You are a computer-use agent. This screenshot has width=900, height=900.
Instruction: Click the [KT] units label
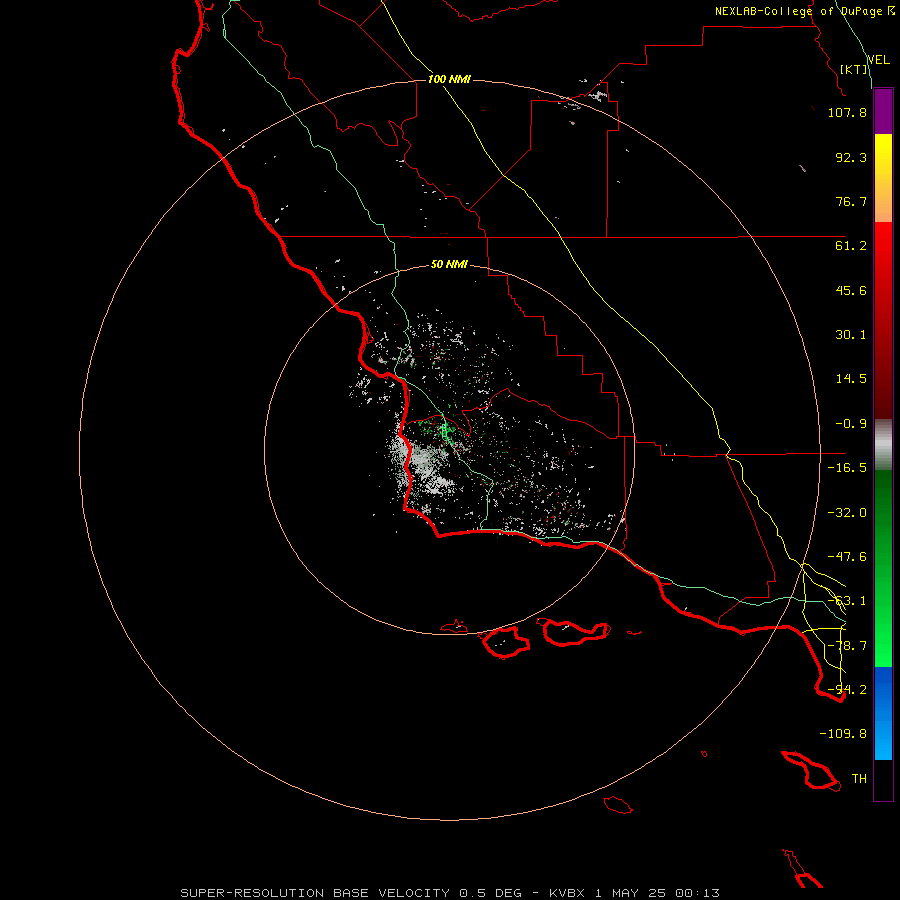click(x=854, y=69)
